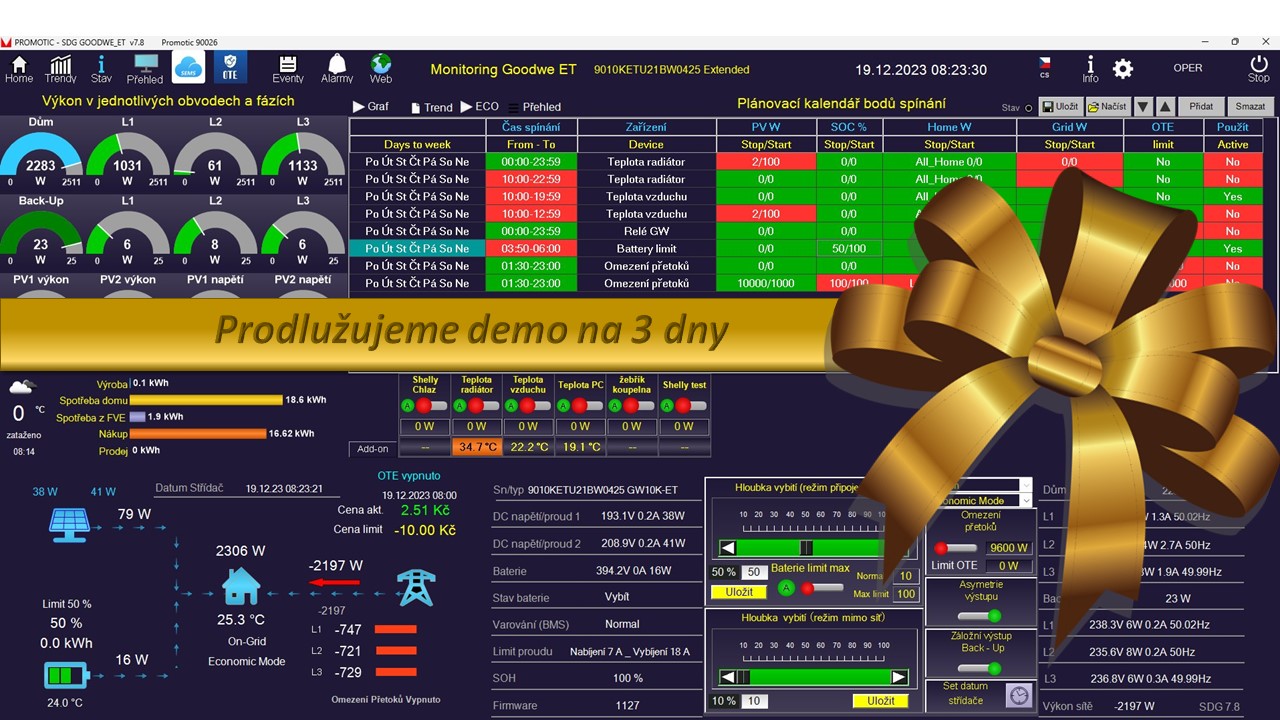Click the house icon in the energy flow
Viewport: 1280px width, 720px height.
pos(241,587)
